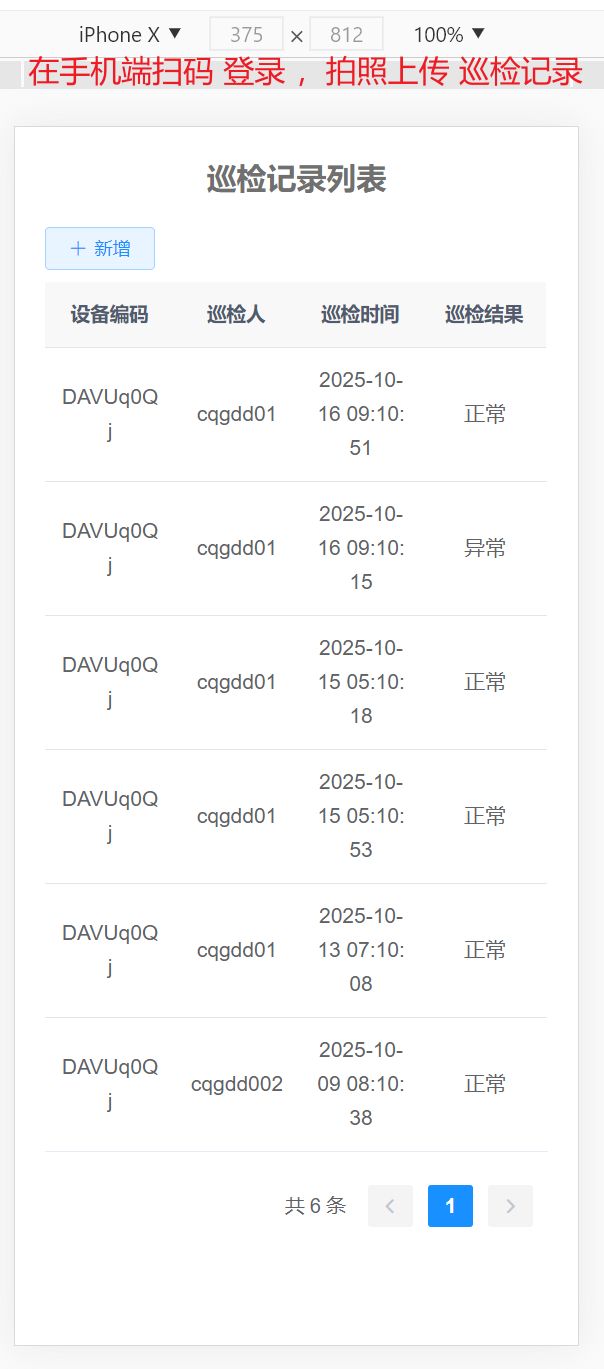This screenshot has height=1369, width=604.
Task: Select the record with 异常 result
Action: [485, 548]
